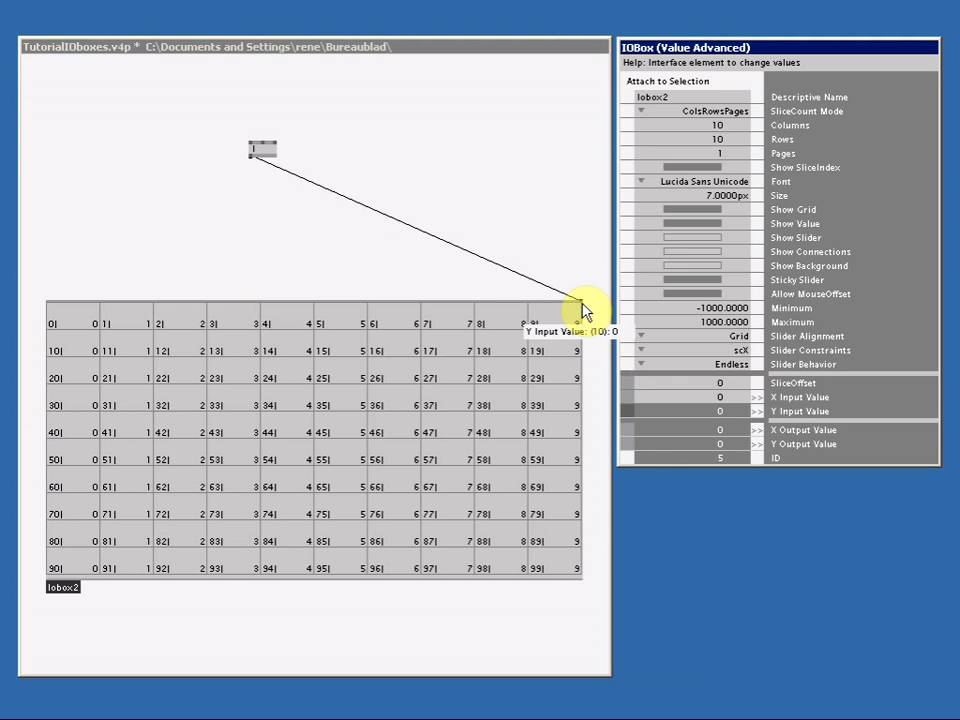Screen dimensions: 960x720
Task: Select the small IOBox node at top of patch
Action: [263, 149]
